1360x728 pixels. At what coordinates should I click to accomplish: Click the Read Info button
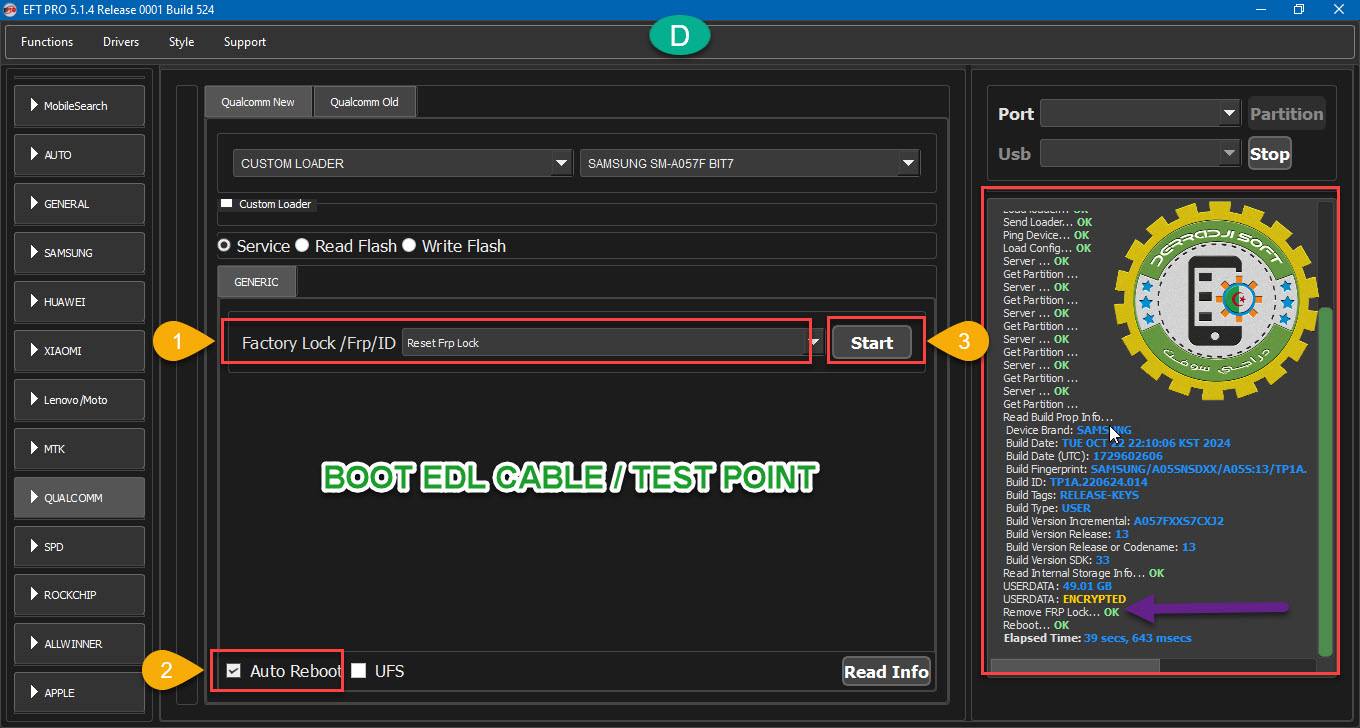tap(886, 672)
